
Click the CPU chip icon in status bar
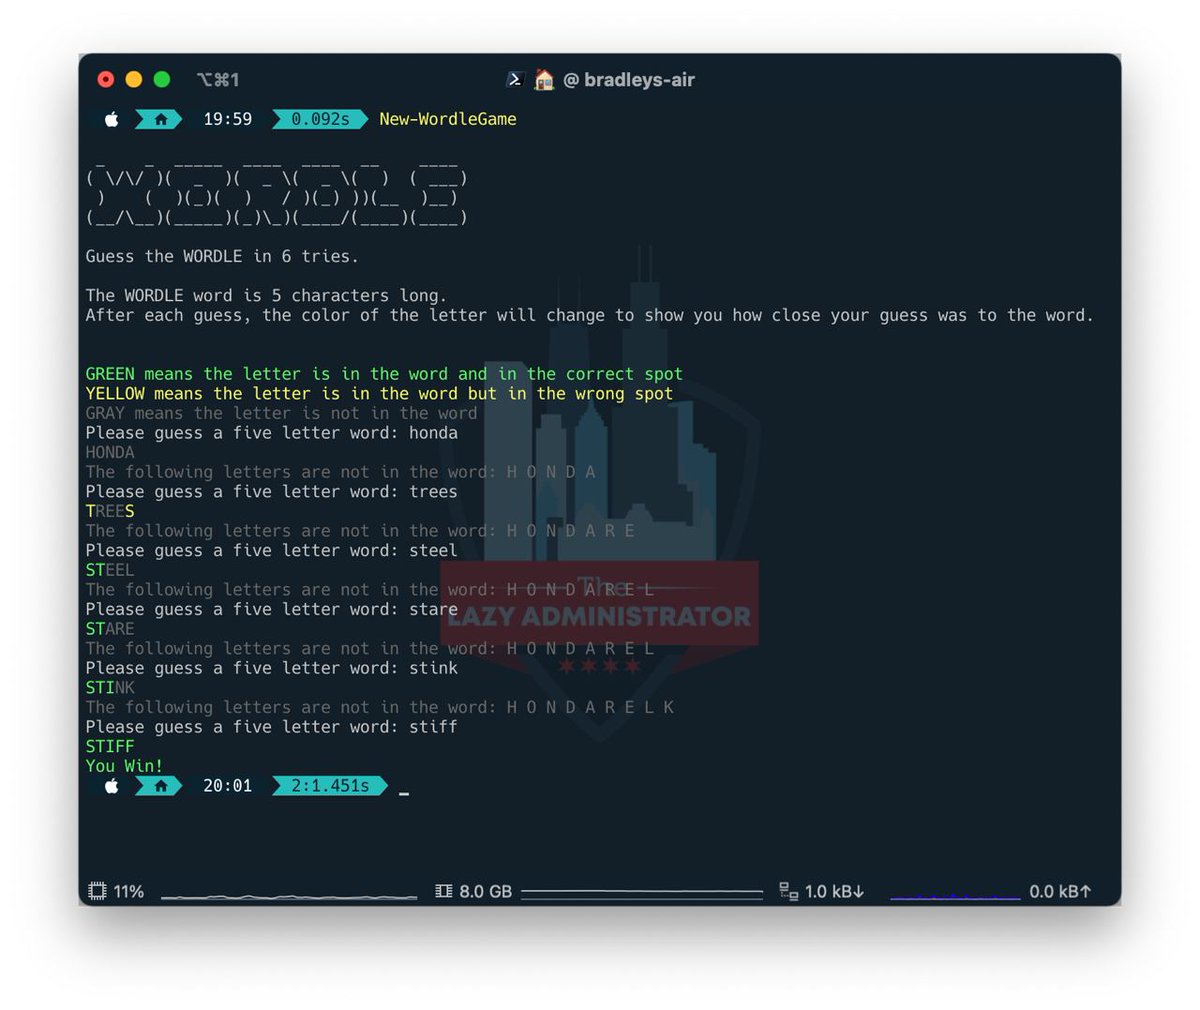point(97,891)
